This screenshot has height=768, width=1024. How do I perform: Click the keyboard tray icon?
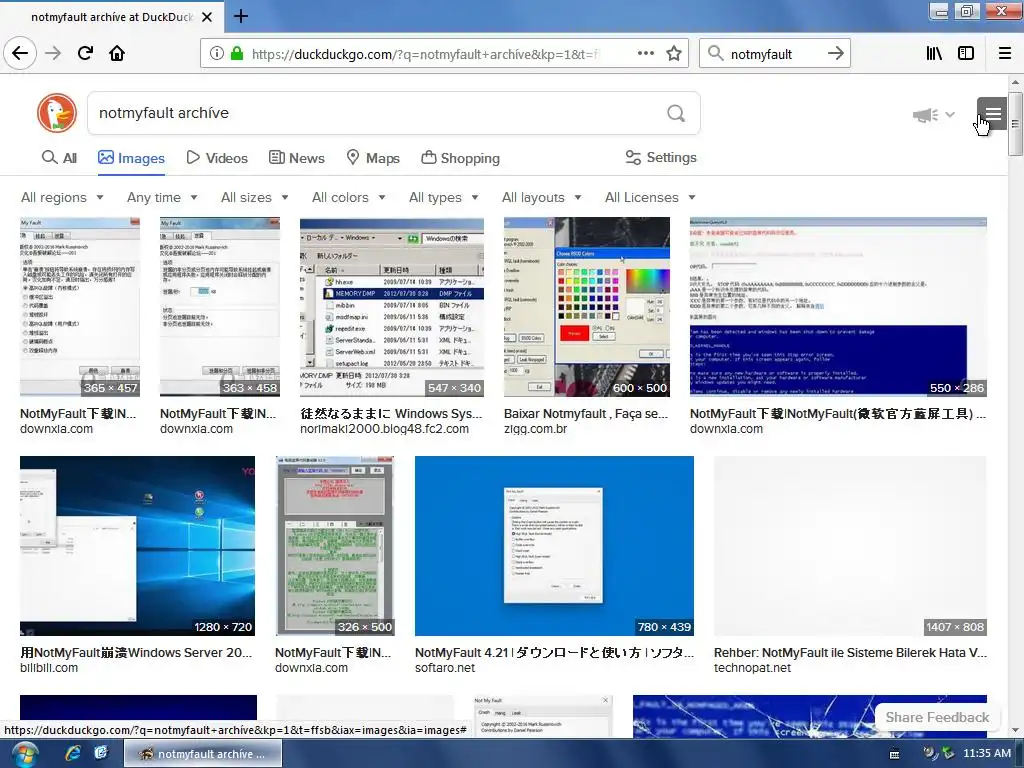pyautogui.click(x=895, y=754)
